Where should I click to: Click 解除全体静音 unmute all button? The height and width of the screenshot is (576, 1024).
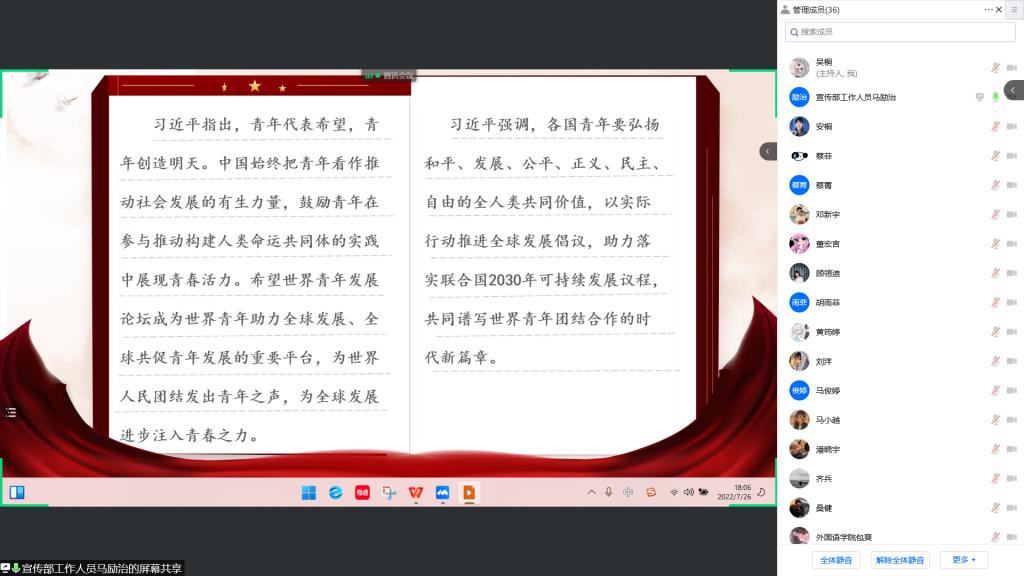click(x=900, y=560)
